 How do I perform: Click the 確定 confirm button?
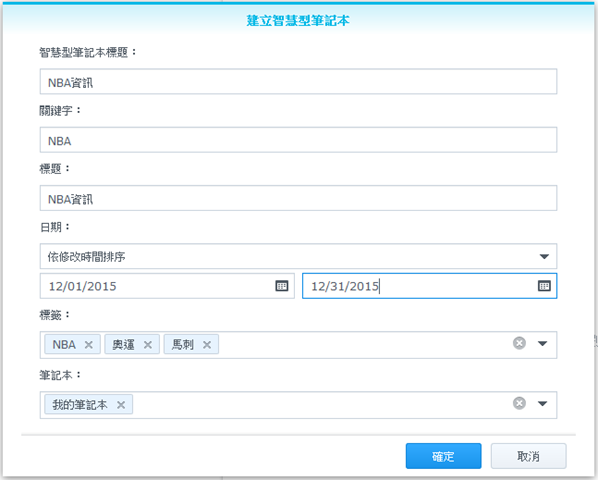tap(443, 456)
